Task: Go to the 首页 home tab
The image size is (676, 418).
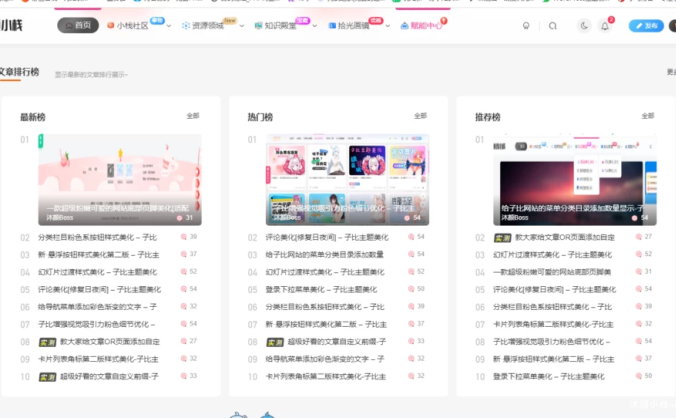Action: pyautogui.click(x=78, y=25)
